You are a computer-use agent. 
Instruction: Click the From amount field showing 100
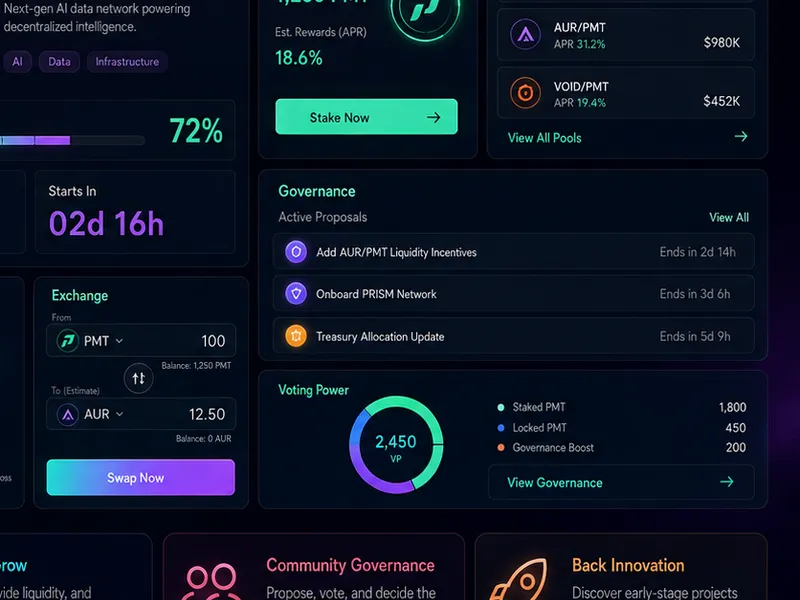(141, 340)
